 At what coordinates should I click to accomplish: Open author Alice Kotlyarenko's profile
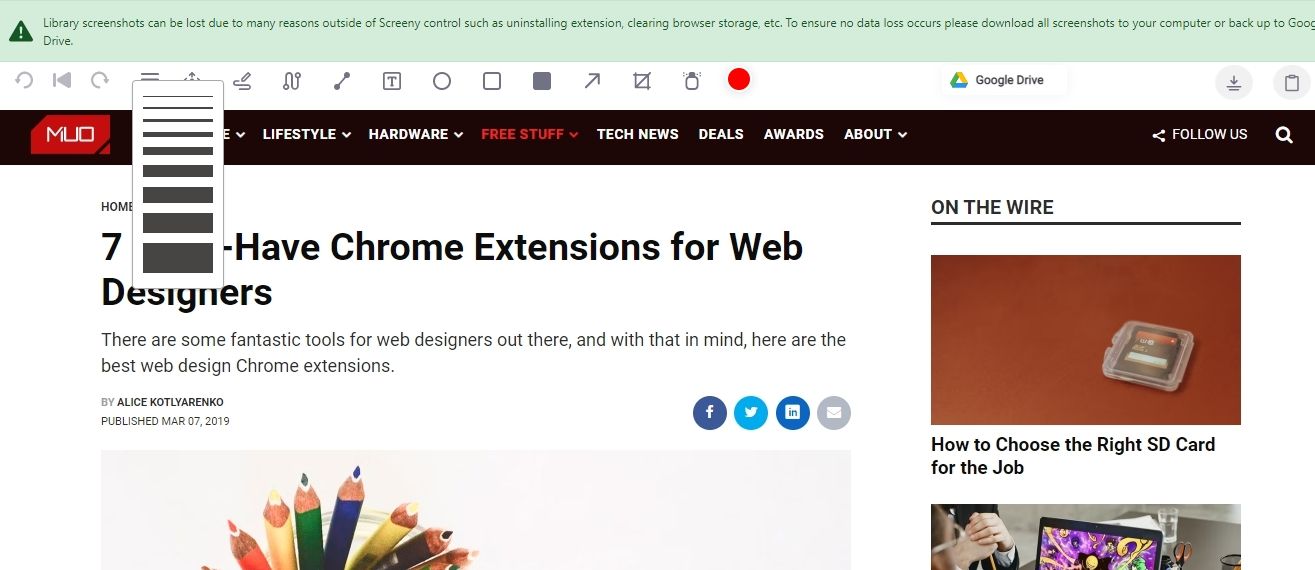pos(170,402)
